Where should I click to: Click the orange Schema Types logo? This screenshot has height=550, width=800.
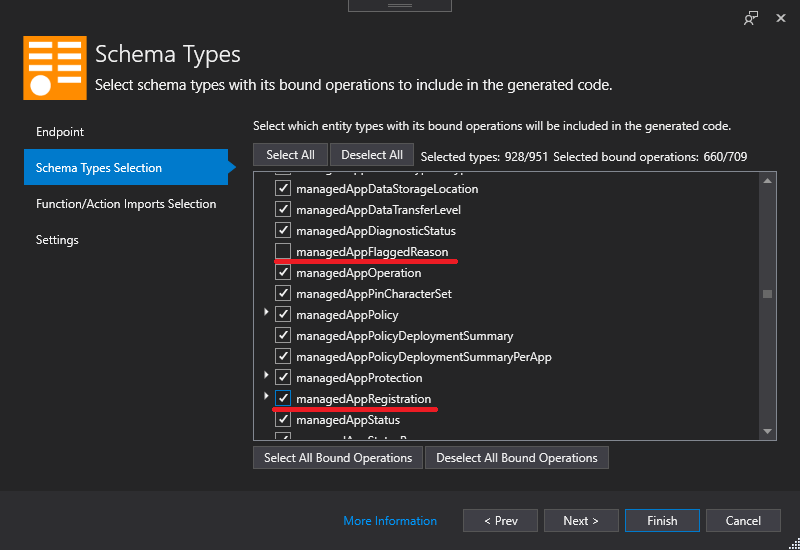55,68
